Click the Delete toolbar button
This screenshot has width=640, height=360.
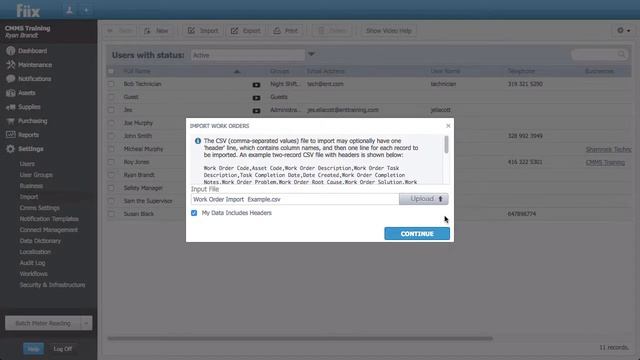coord(332,31)
